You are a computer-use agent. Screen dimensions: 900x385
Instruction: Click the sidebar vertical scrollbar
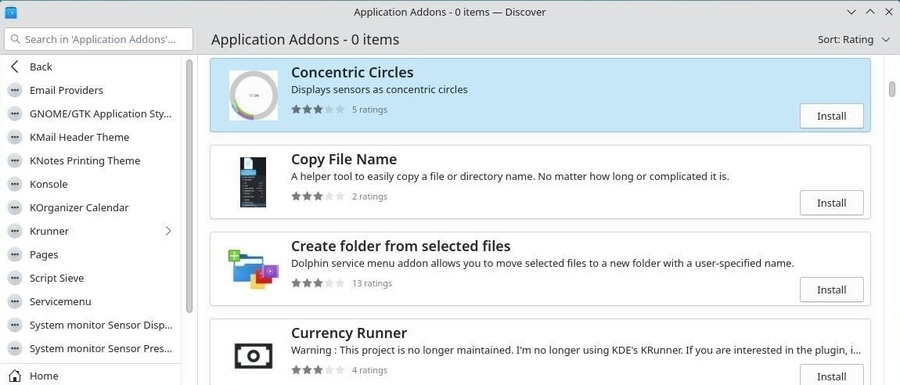coord(189,186)
